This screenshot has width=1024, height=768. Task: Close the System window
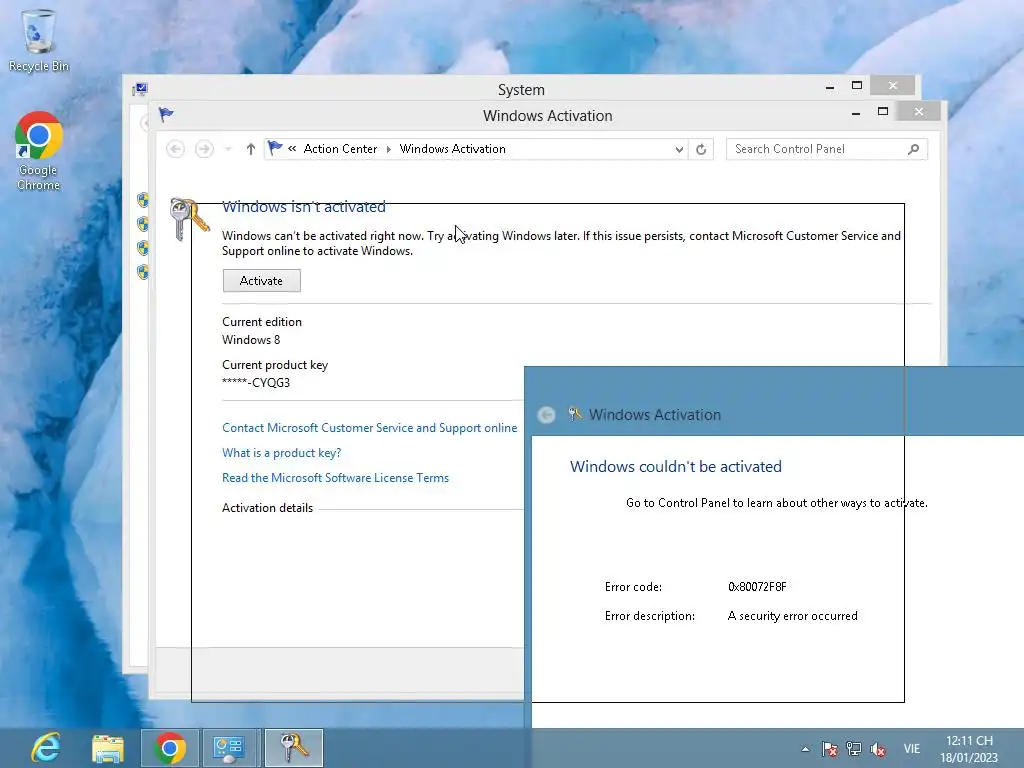pos(893,86)
